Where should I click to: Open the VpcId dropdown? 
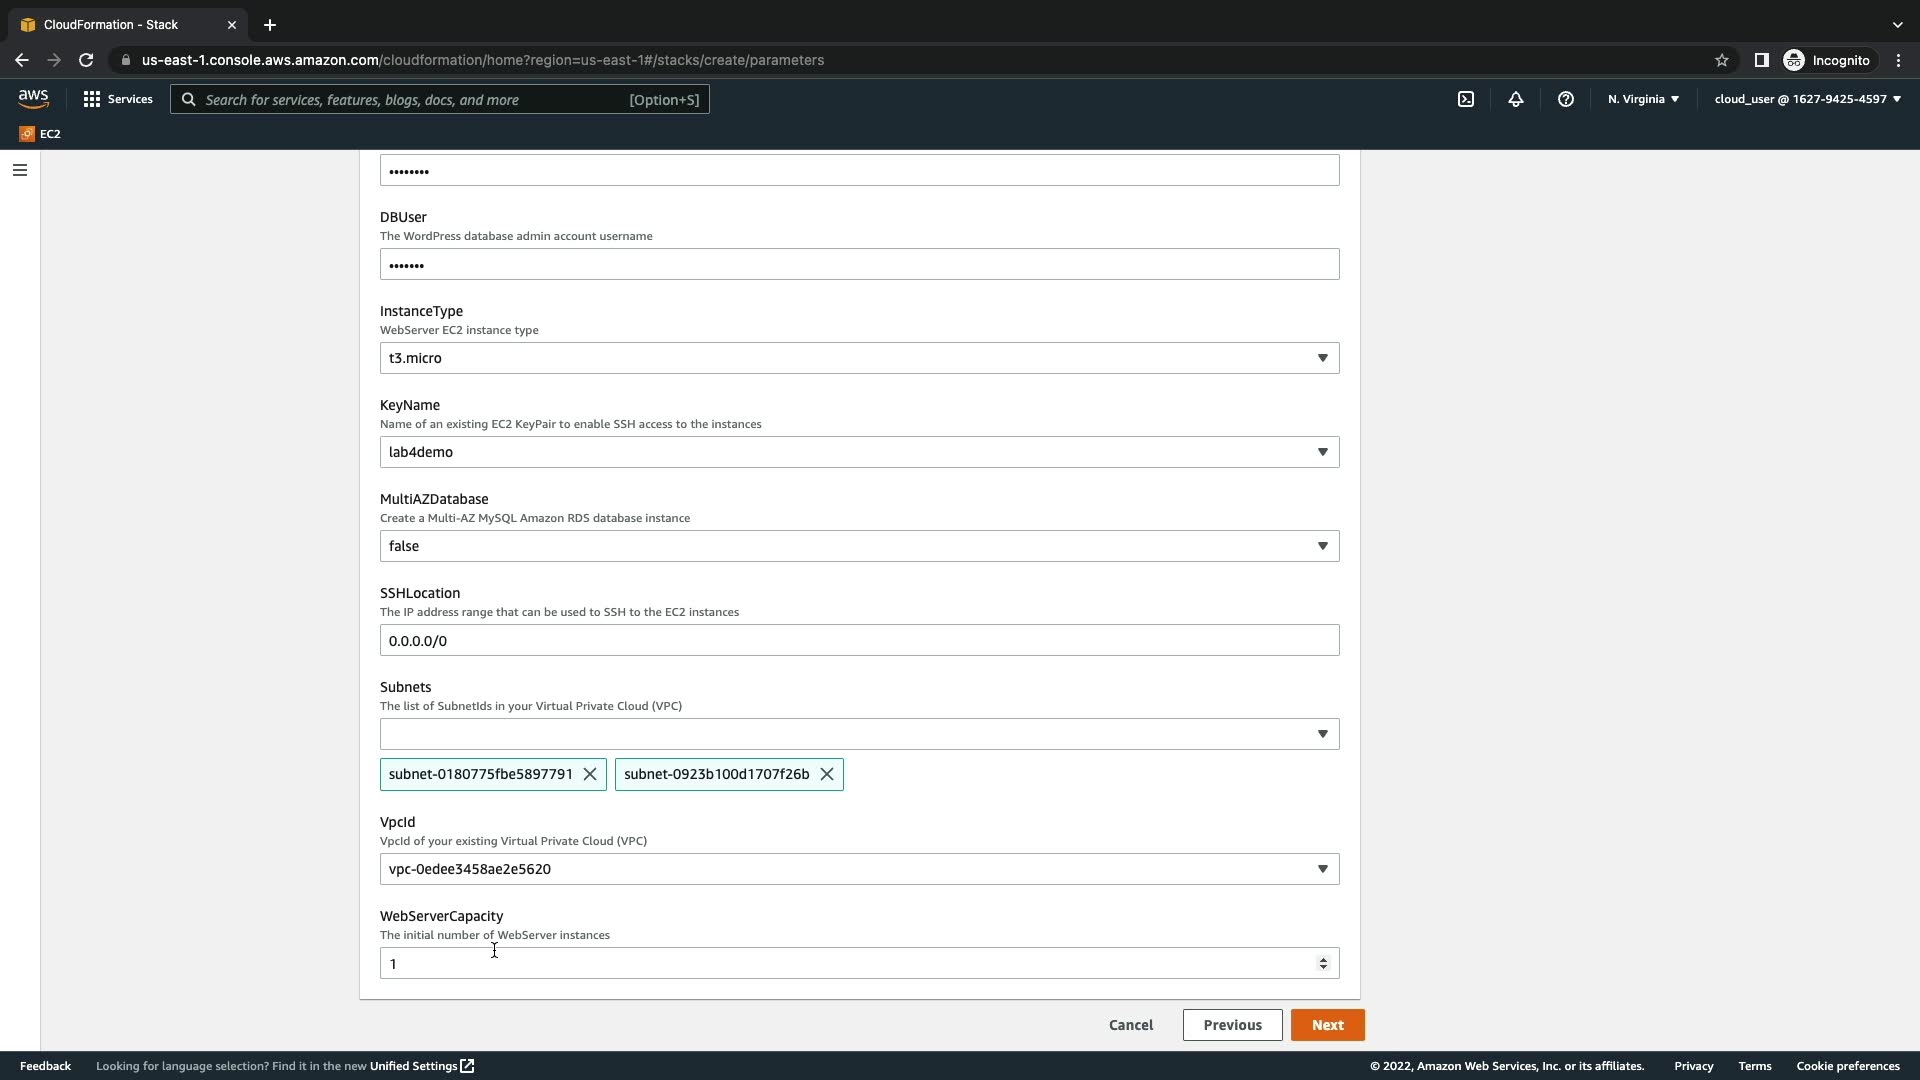(x=859, y=869)
